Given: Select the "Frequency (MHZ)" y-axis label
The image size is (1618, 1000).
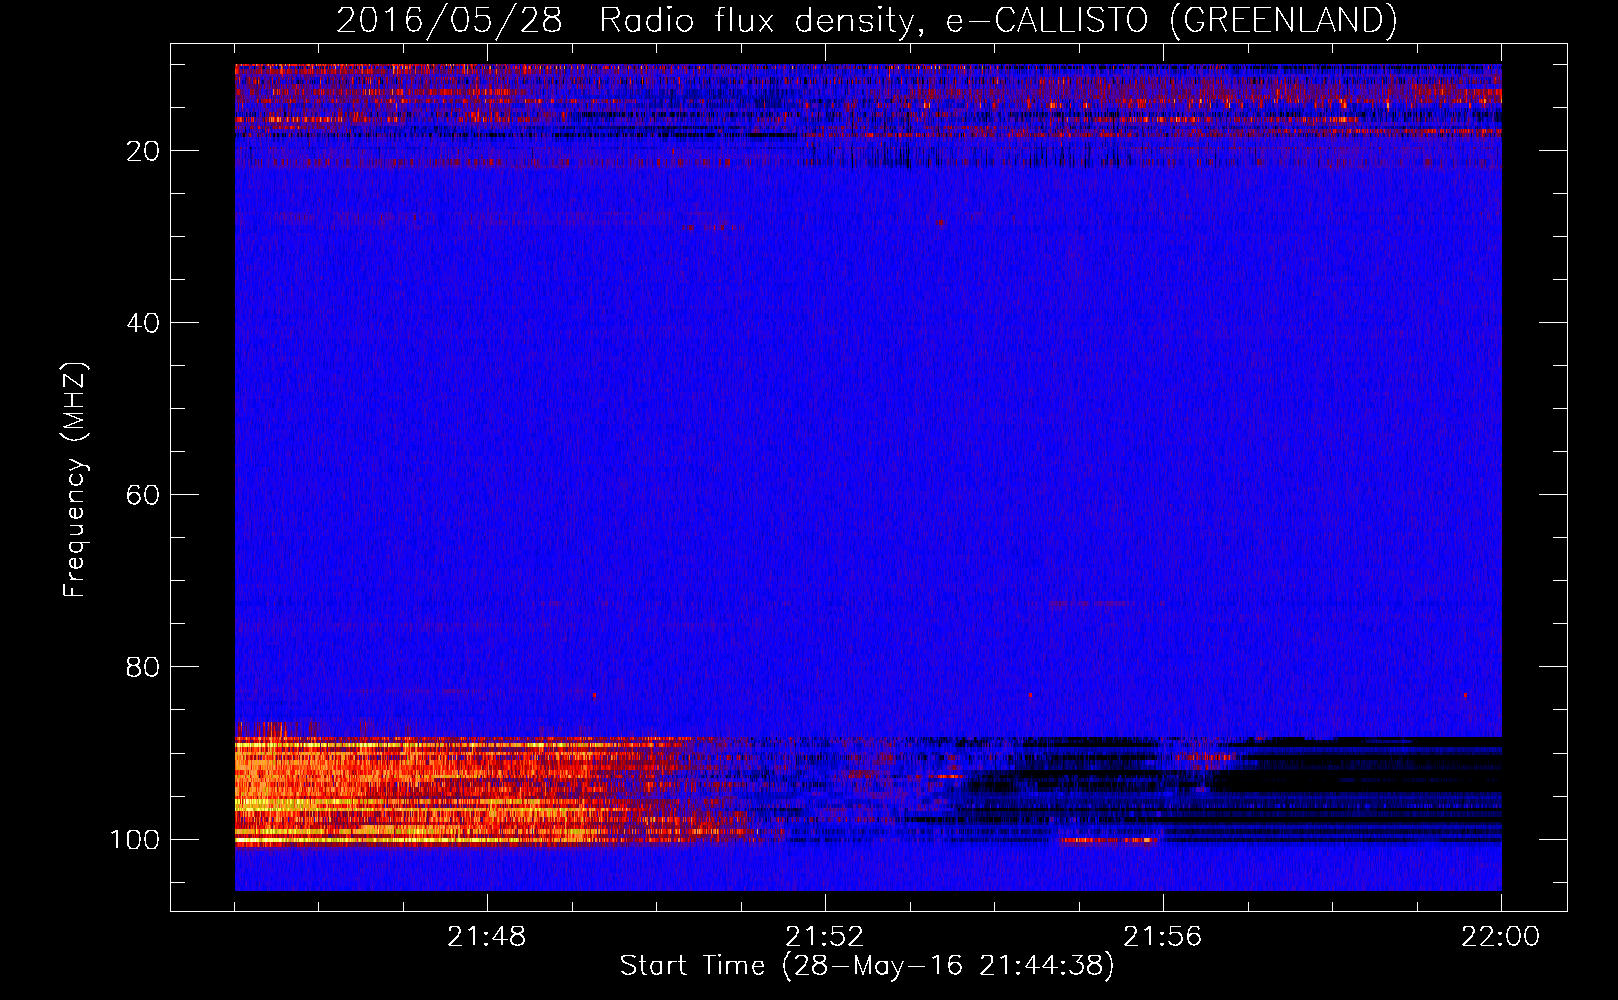Looking at the screenshot, I should coord(75,479).
